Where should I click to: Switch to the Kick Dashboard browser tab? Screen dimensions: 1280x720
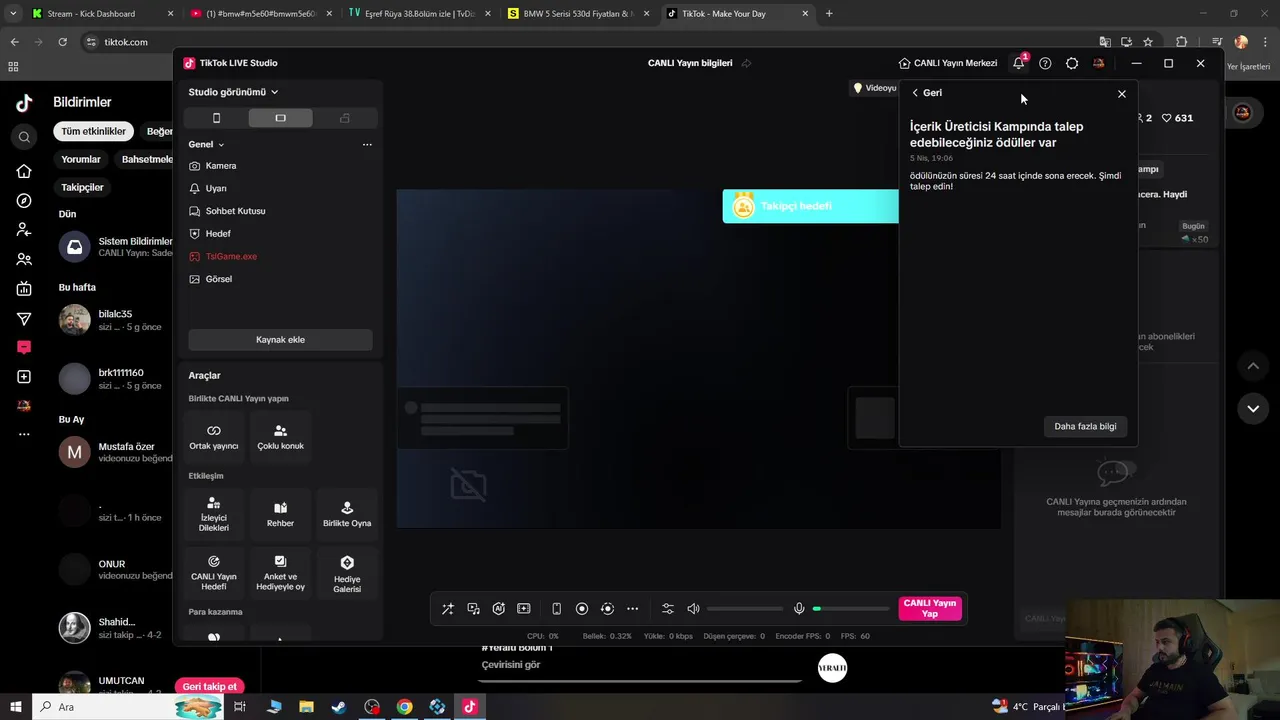[102, 14]
